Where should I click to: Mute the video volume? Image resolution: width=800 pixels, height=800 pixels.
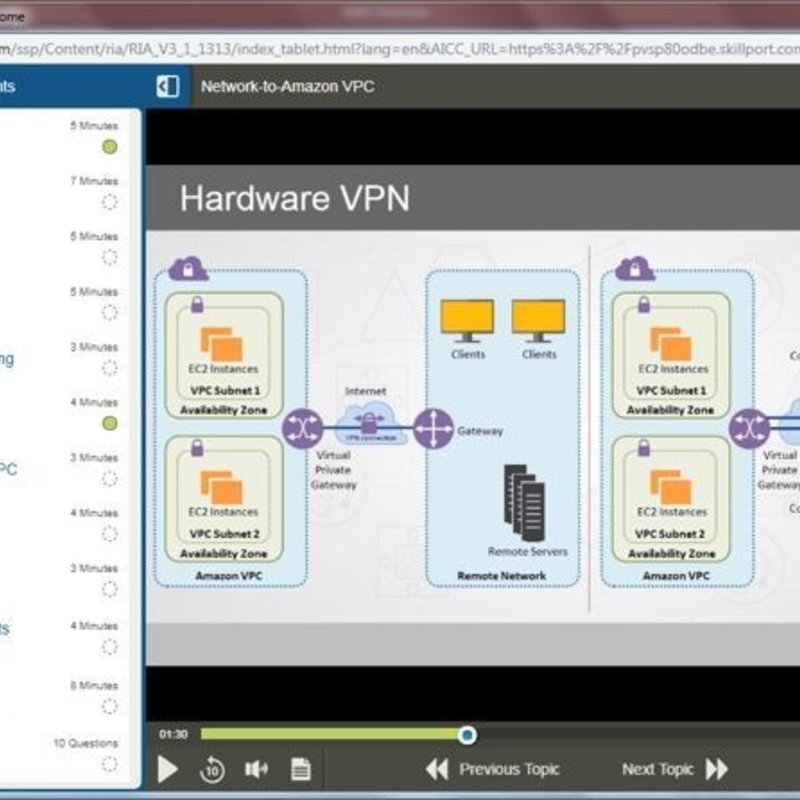[x=256, y=769]
